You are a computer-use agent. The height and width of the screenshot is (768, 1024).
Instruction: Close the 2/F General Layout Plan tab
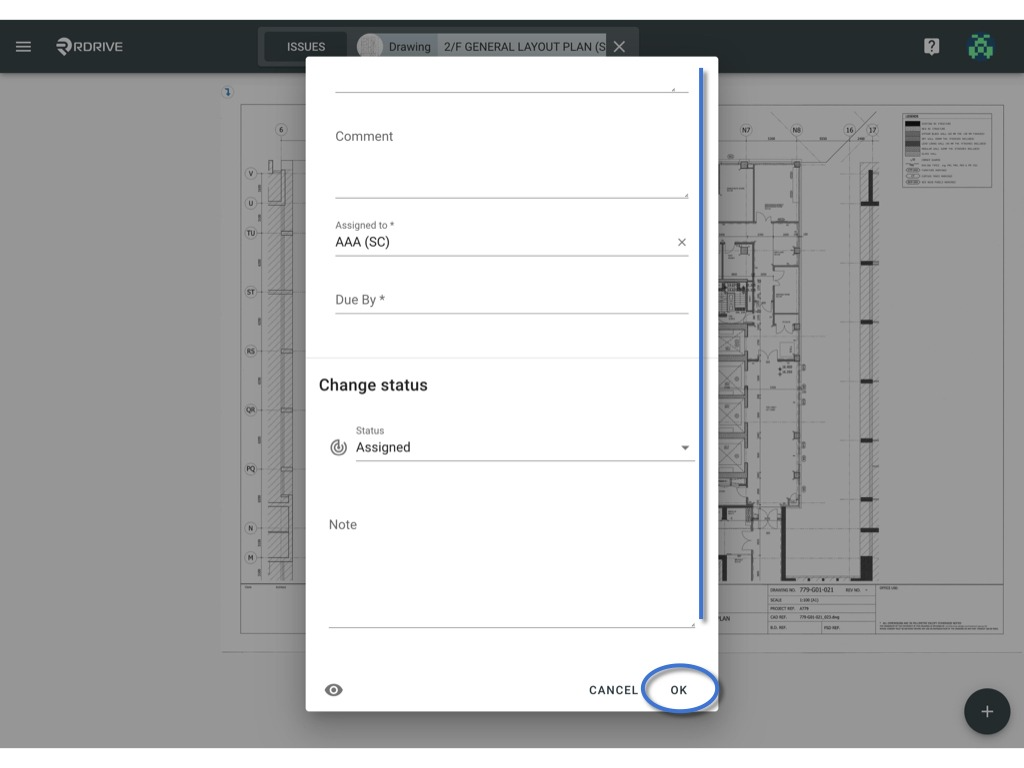pyautogui.click(x=619, y=46)
